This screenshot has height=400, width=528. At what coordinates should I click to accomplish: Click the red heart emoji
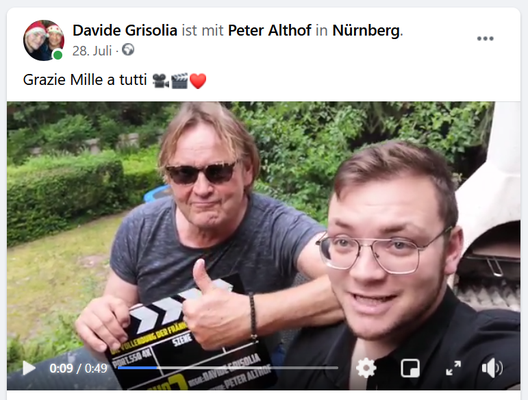[x=198, y=81]
